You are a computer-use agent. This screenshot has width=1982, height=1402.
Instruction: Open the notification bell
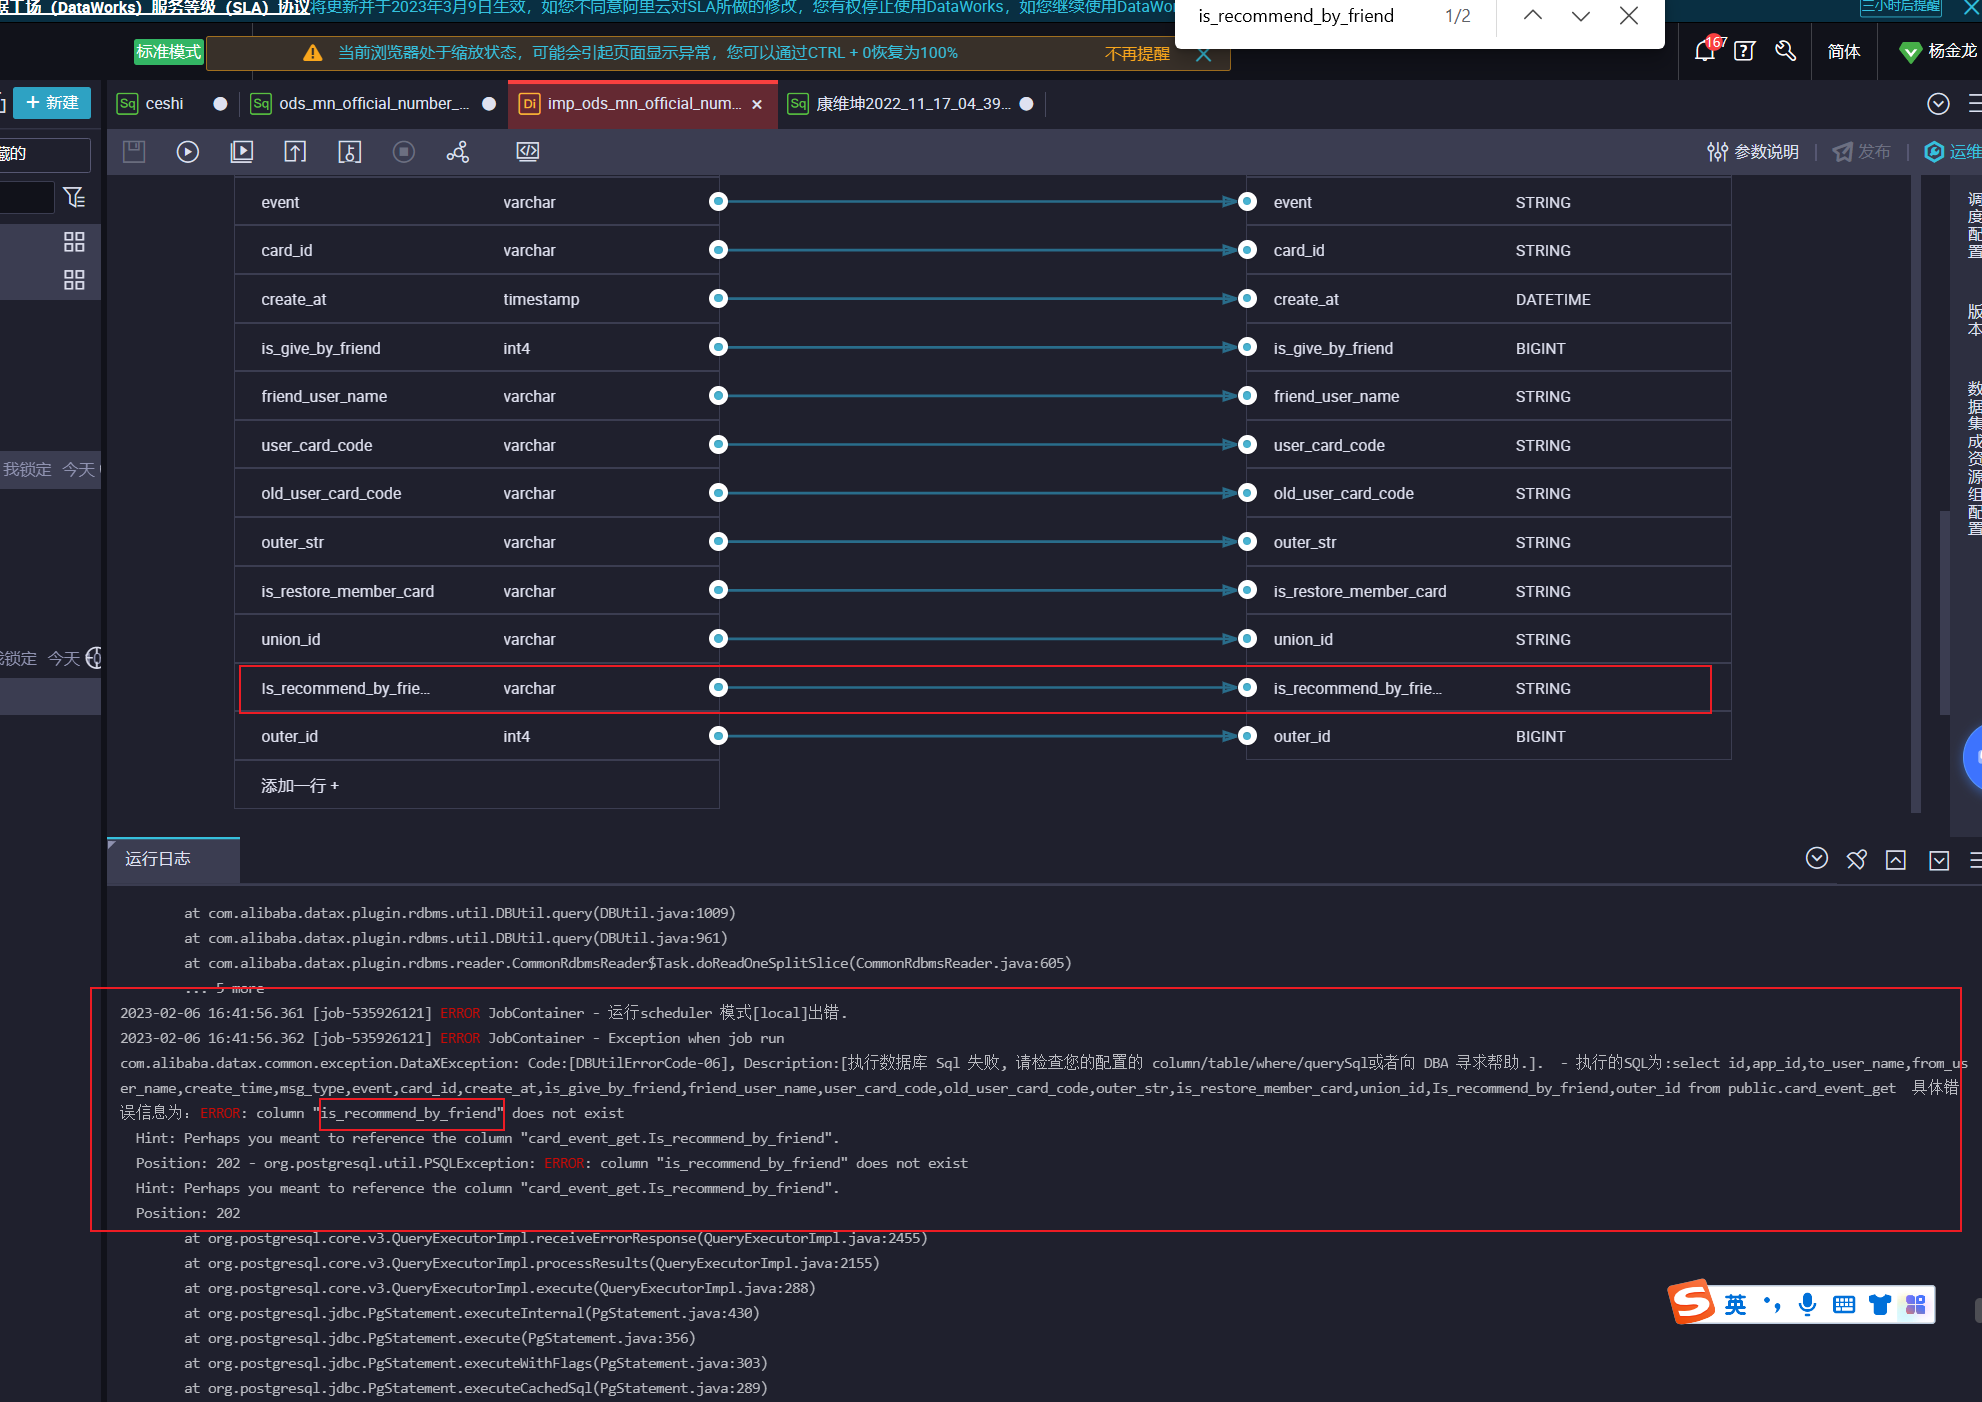click(1705, 51)
